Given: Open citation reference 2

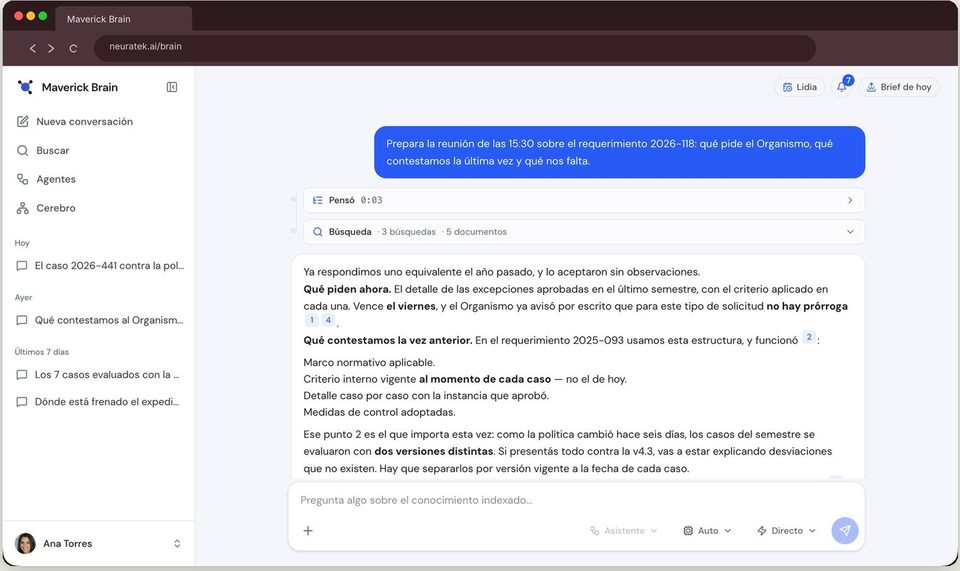Looking at the screenshot, I should coord(809,337).
